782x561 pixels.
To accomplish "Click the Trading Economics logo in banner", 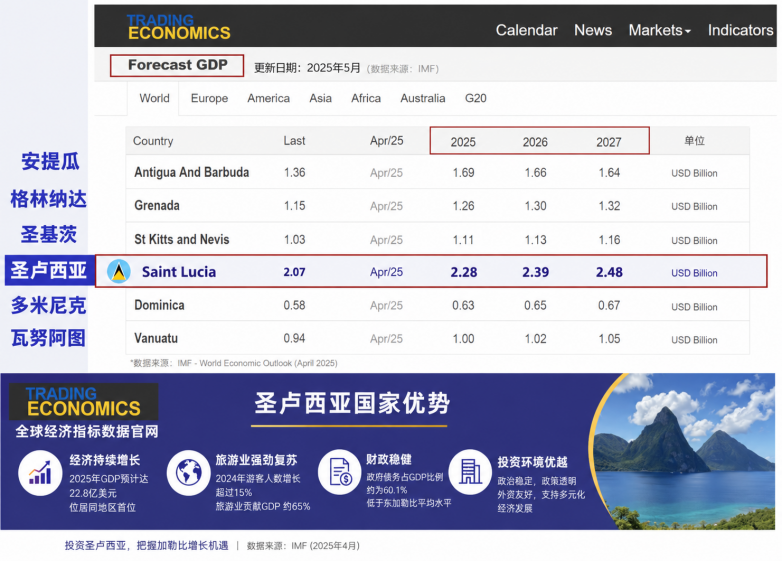I will coord(84,402).
